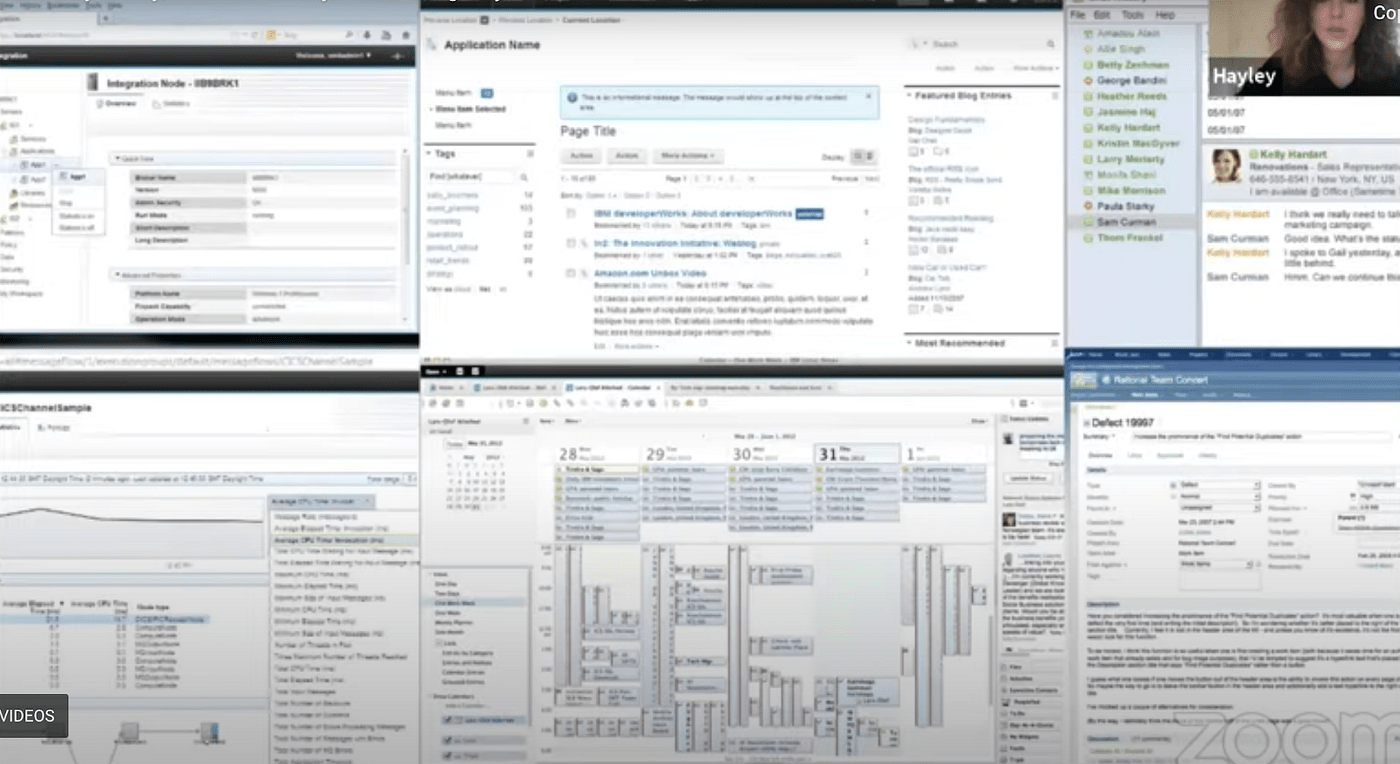Screen dimensions: 1400x764
Task: Click the magnifier icon in the Application Name search box
Action: point(1050,44)
